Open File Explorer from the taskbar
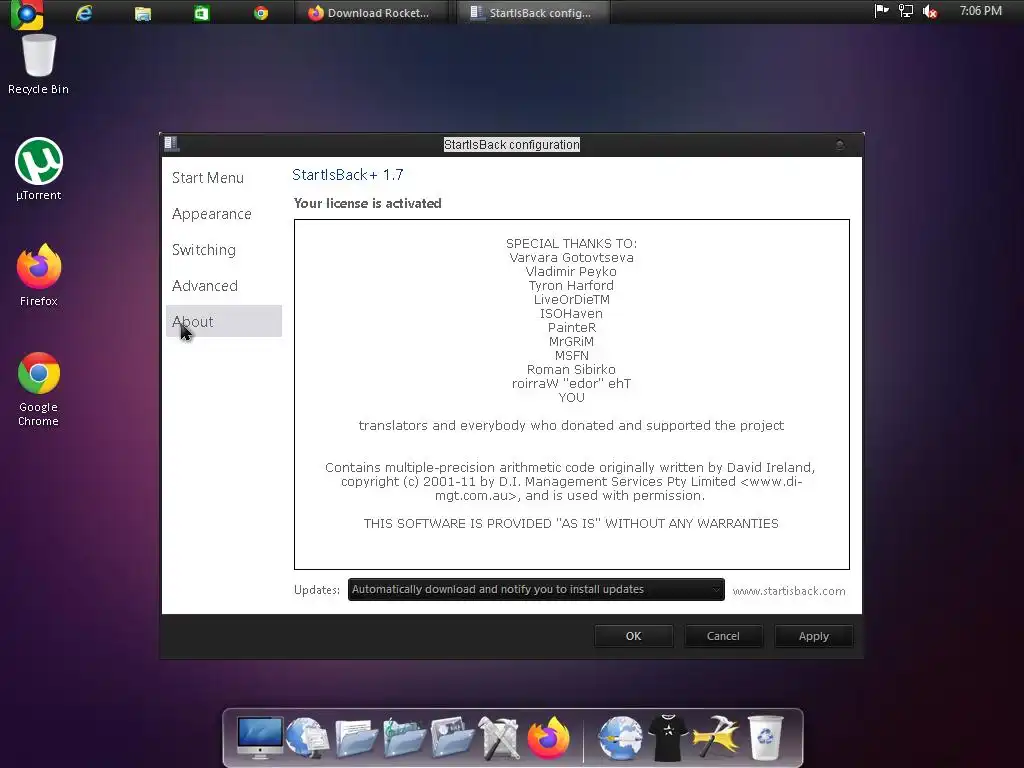 click(x=142, y=13)
